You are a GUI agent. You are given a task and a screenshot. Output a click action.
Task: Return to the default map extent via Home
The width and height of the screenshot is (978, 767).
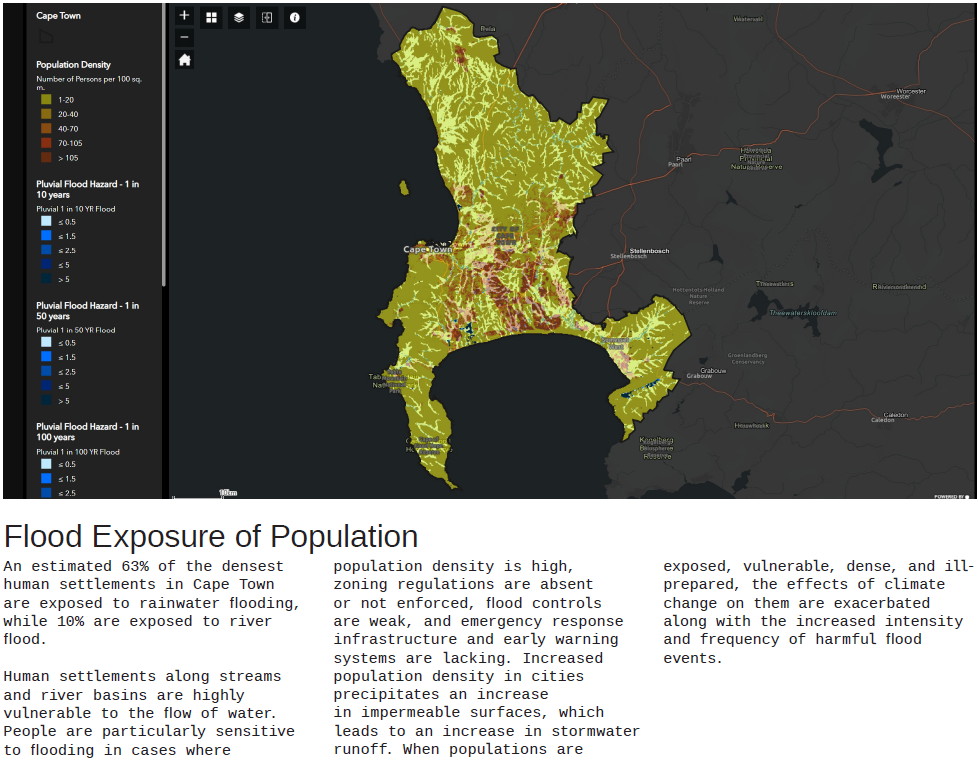click(x=184, y=59)
